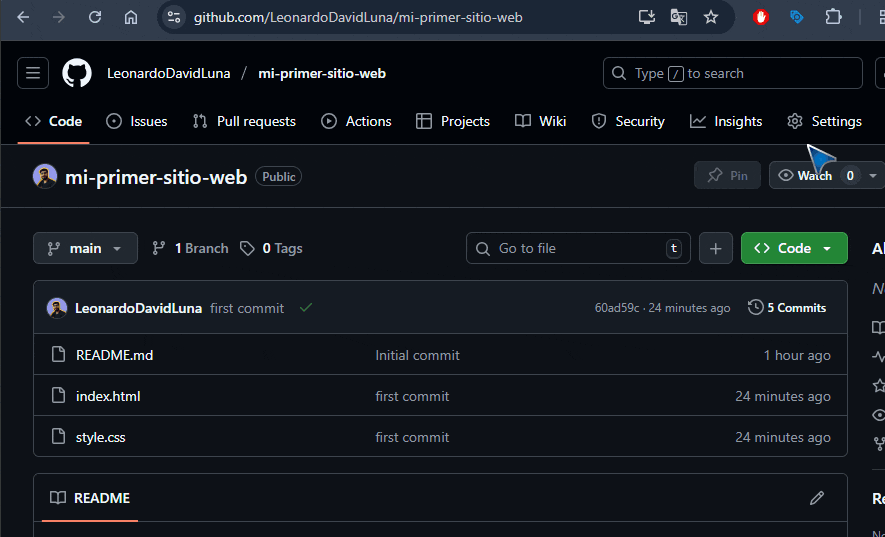This screenshot has width=885, height=537.
Task: Focus the Go to file search field
Action: 578,248
